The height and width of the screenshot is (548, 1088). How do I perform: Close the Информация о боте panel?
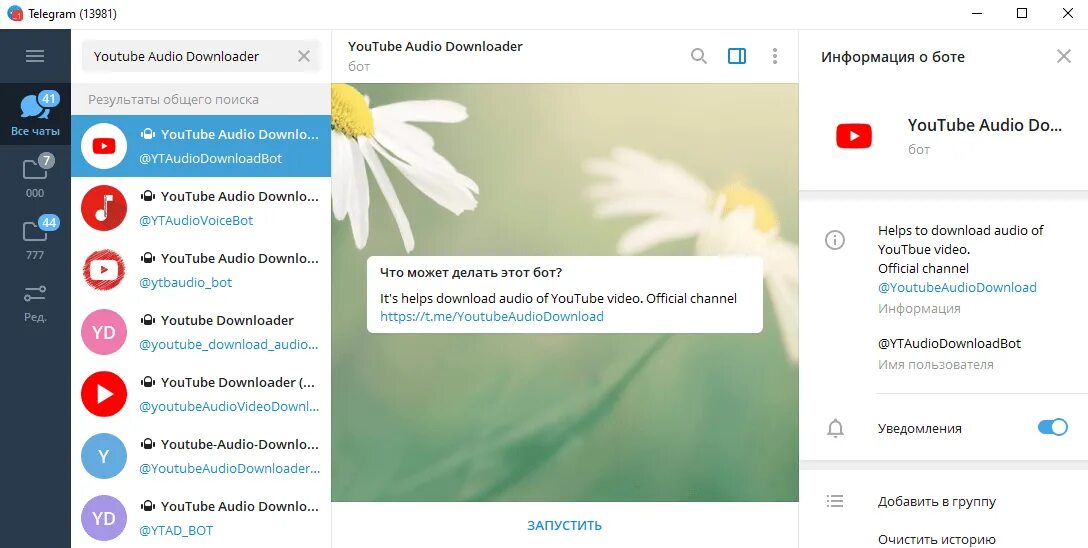coord(1064,56)
